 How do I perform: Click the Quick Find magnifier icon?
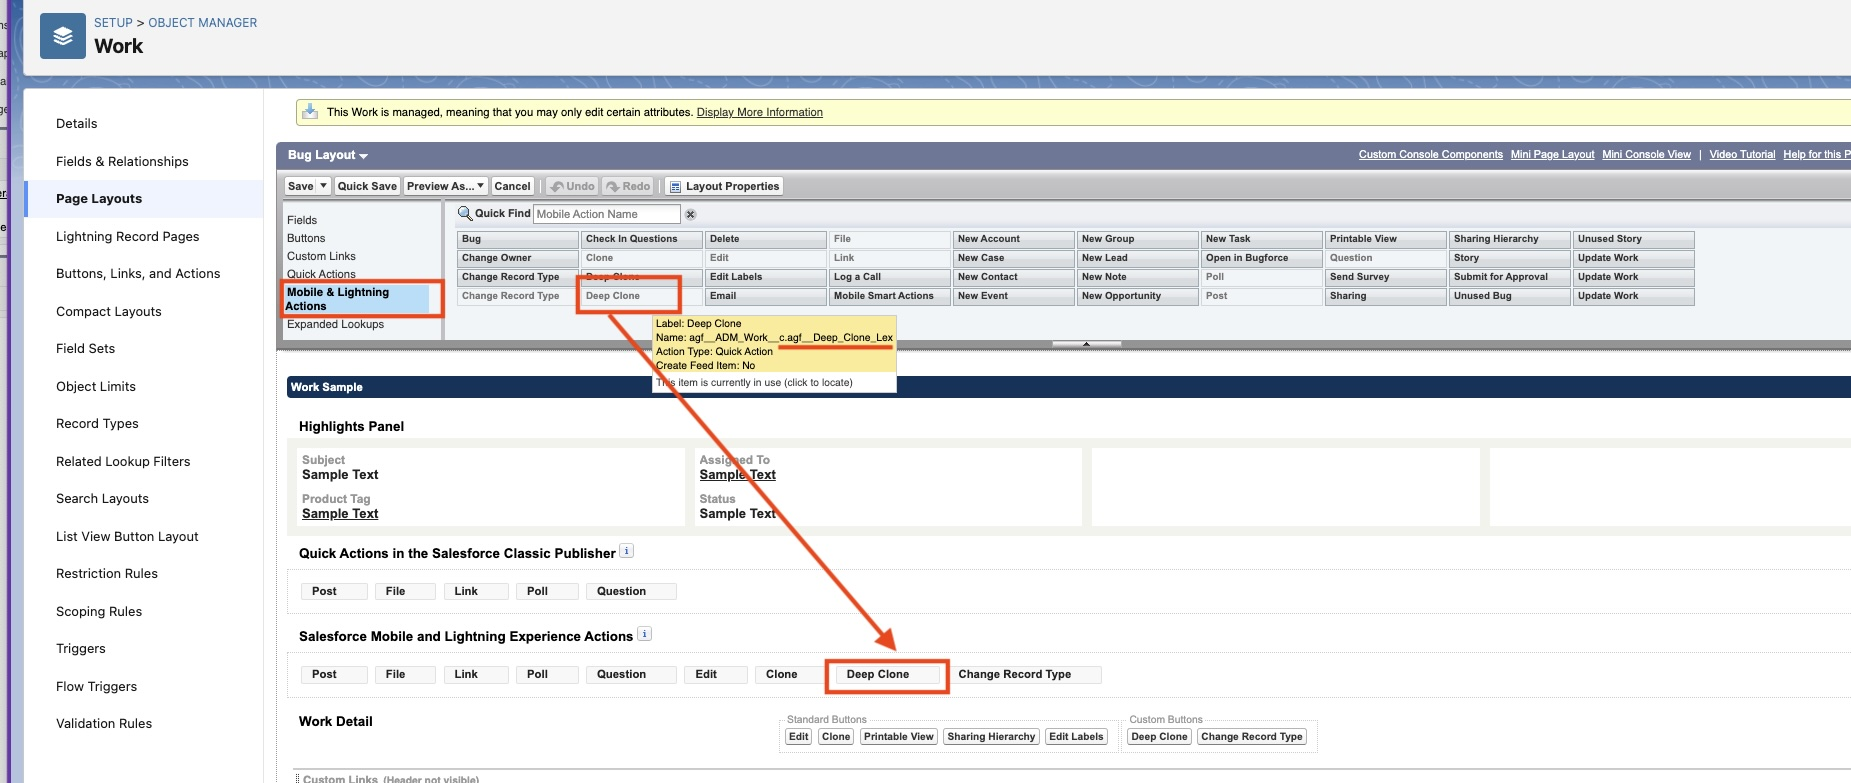(x=464, y=213)
